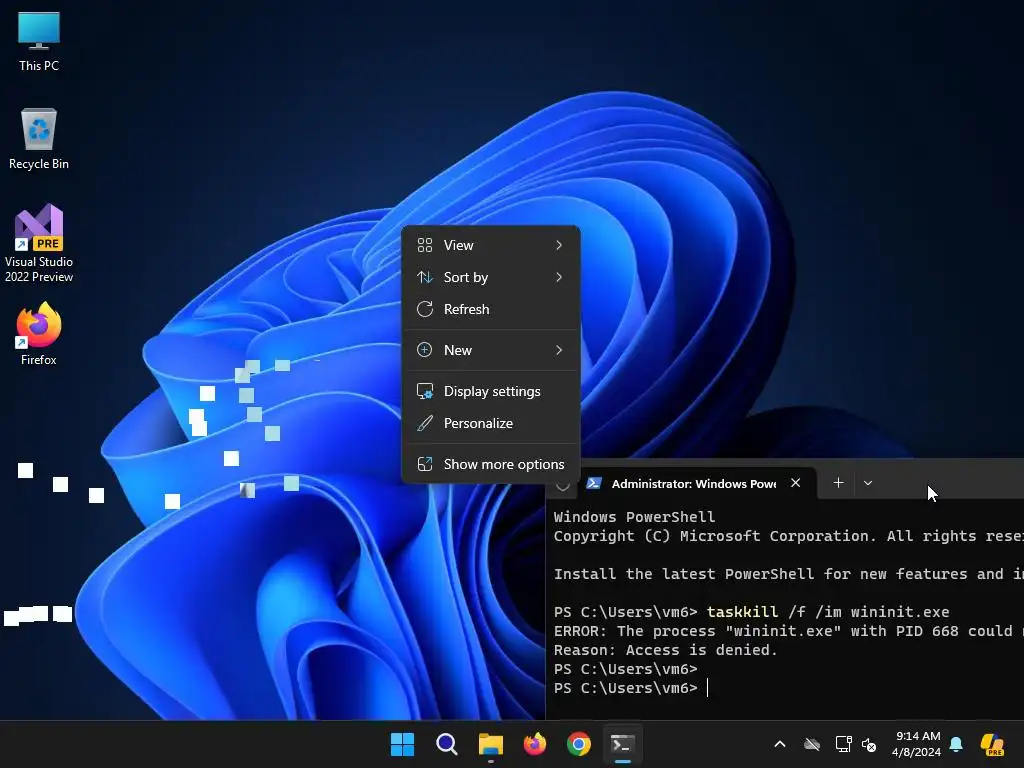Open the notifications bell
Viewport: 1024px width, 768px height.
(956, 744)
